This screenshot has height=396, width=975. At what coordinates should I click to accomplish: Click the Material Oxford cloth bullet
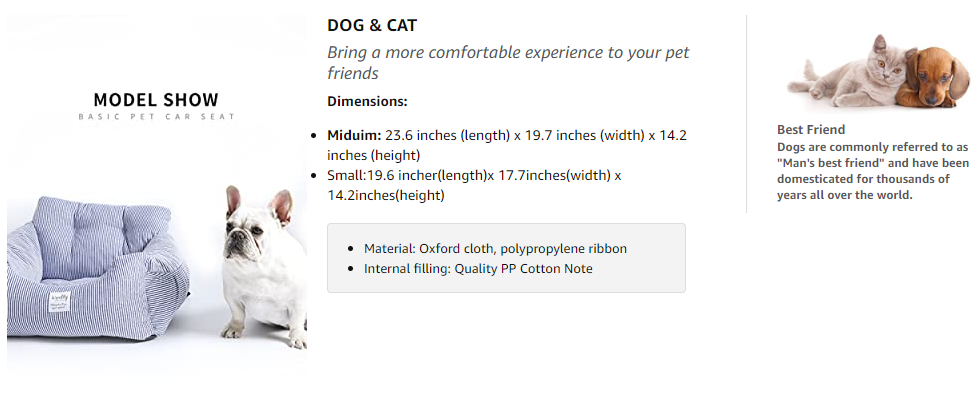pyautogui.click(x=495, y=249)
